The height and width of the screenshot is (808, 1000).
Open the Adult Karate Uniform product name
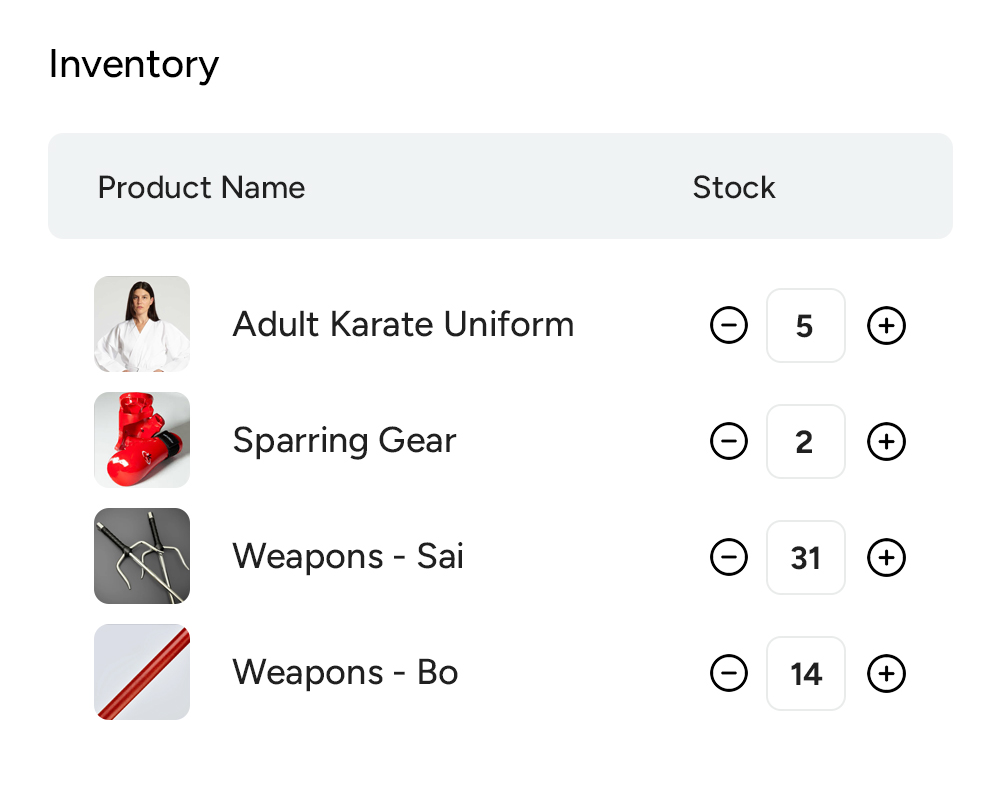(x=403, y=324)
